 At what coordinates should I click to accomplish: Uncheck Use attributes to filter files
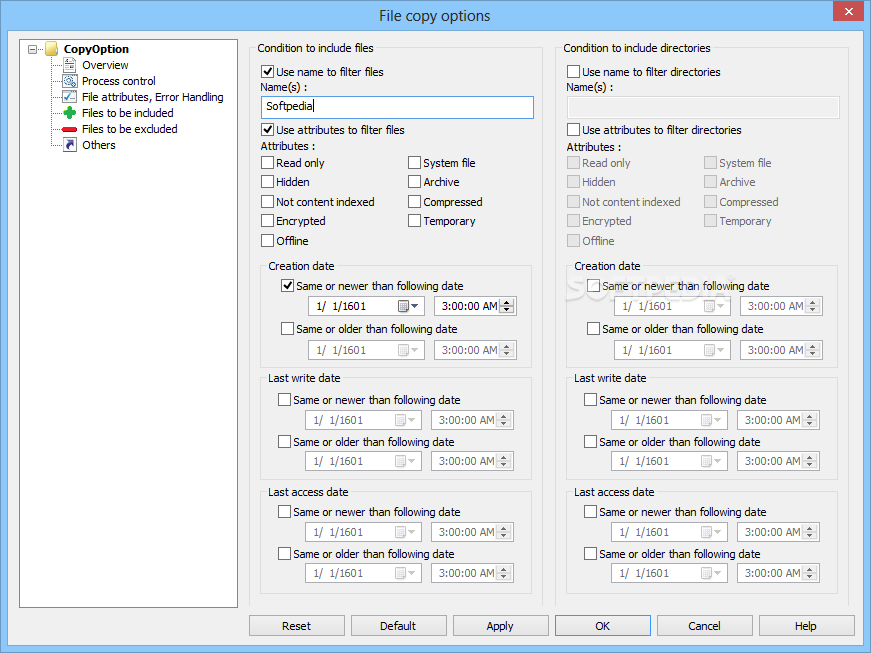(268, 130)
